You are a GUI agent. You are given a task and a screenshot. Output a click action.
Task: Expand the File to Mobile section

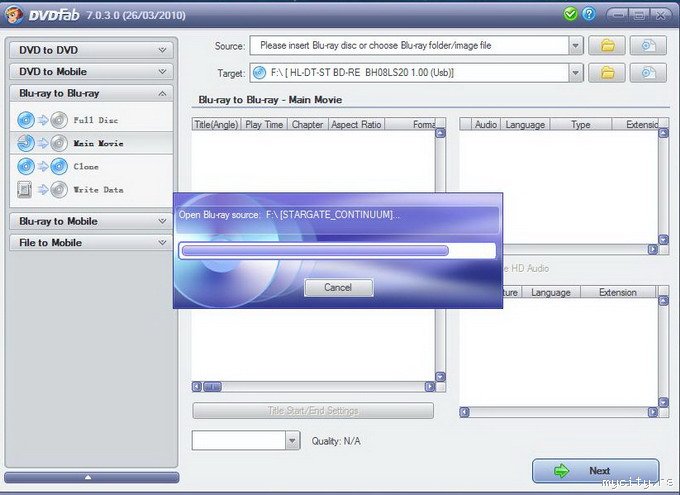coord(91,243)
